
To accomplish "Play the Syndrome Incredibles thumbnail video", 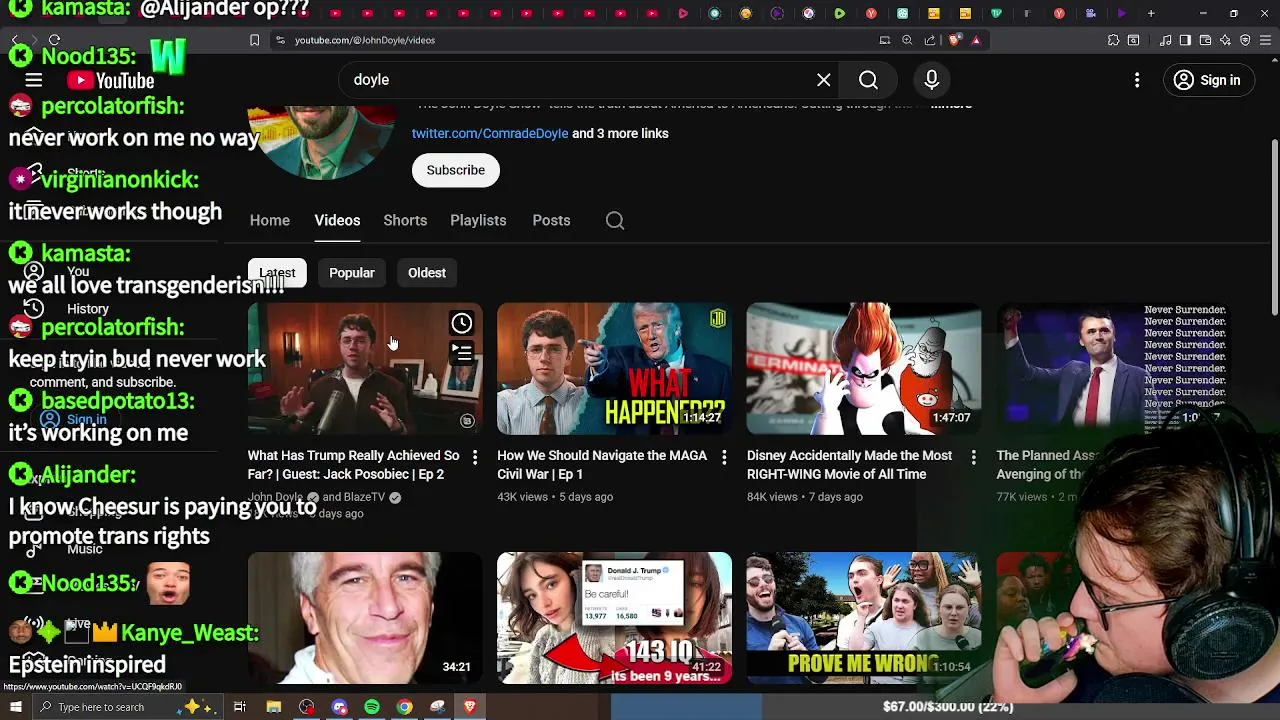I will 864,369.
